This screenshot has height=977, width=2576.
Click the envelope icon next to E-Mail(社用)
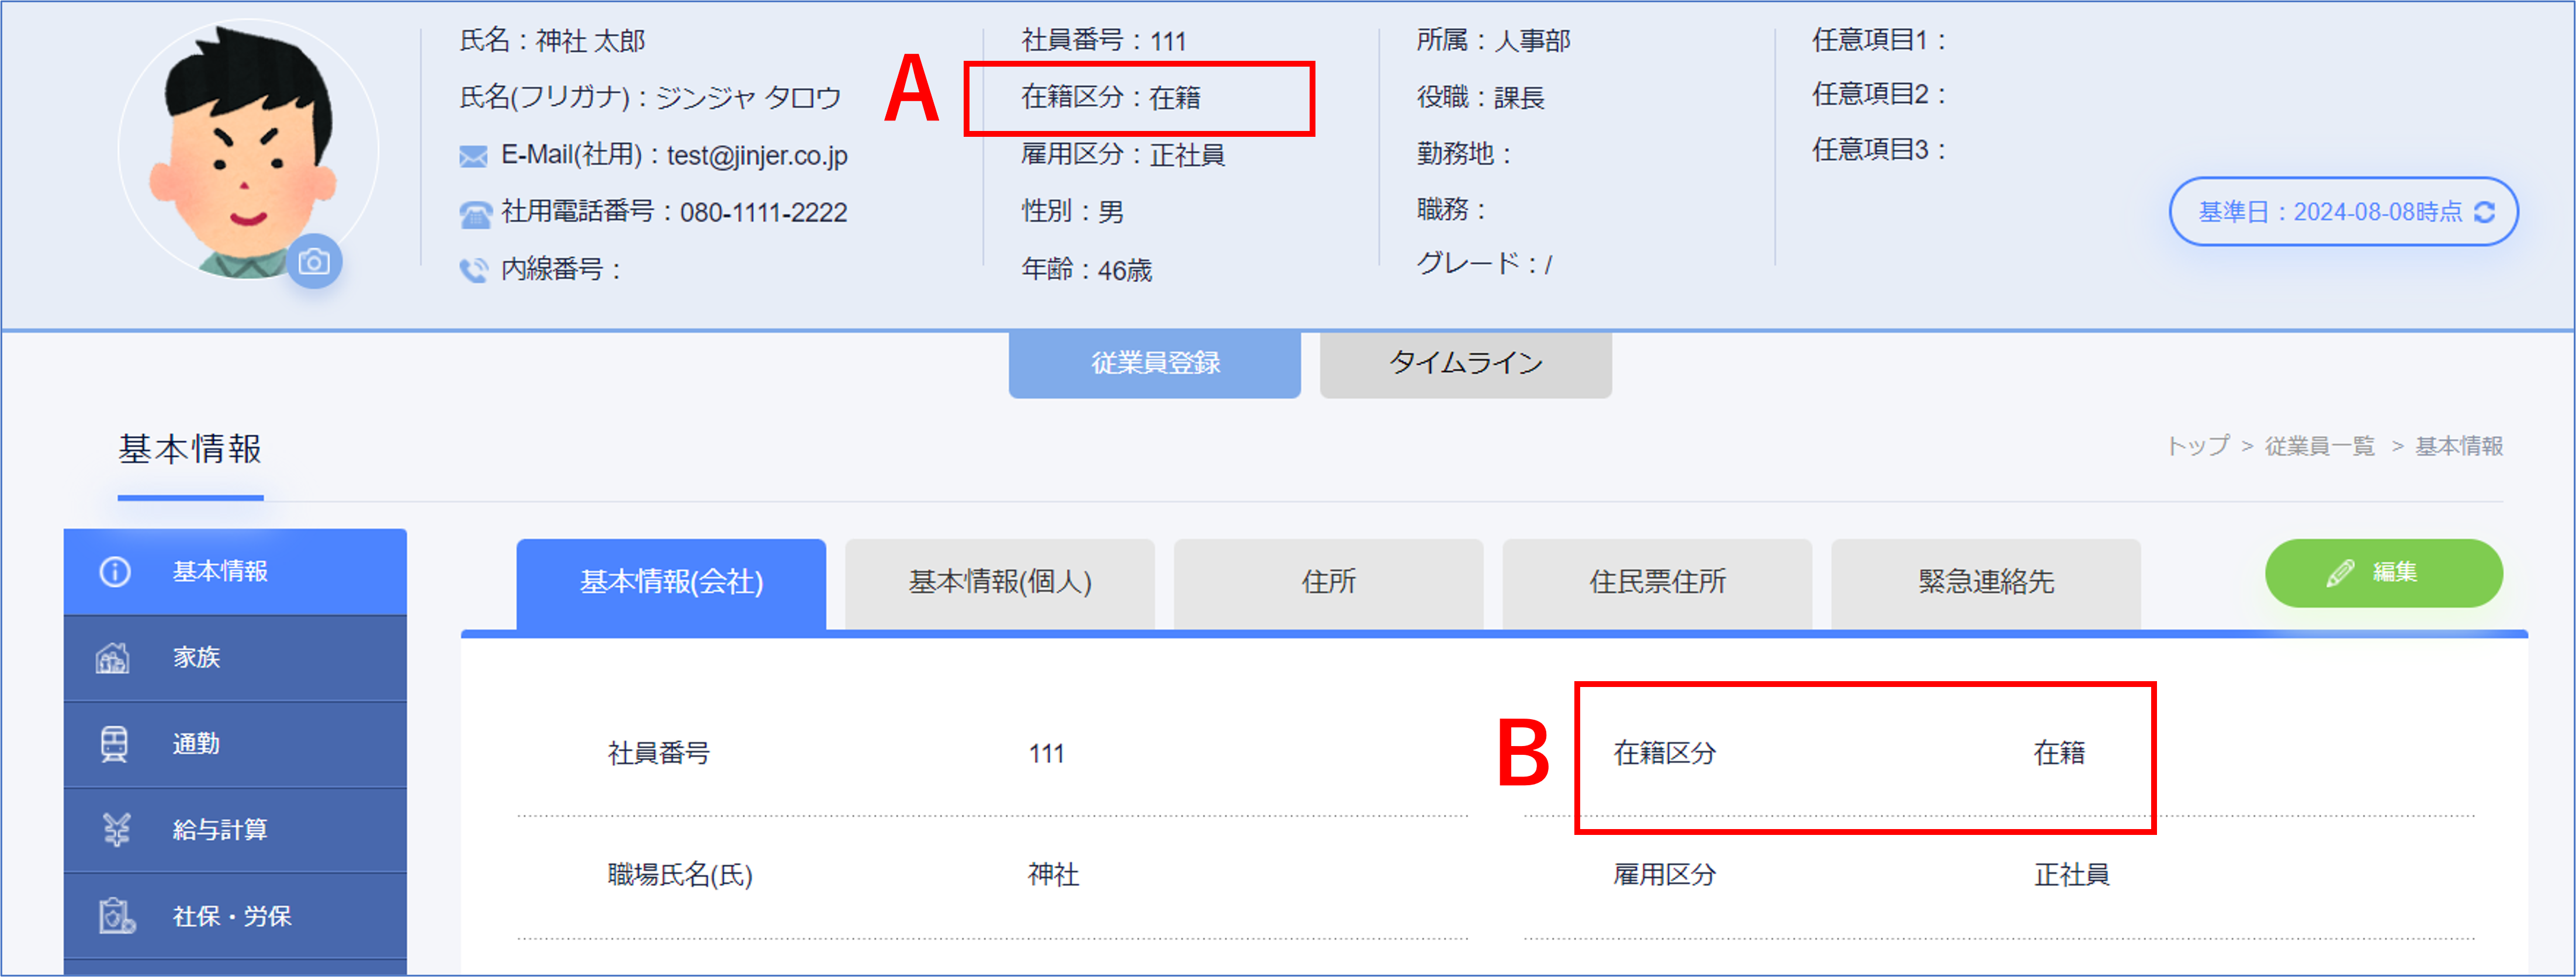click(x=473, y=156)
